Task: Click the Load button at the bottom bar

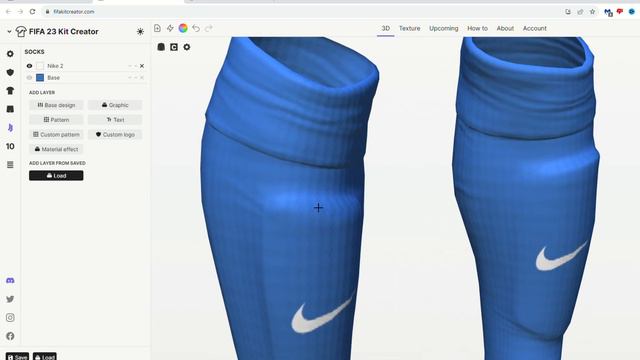Action: point(45,357)
